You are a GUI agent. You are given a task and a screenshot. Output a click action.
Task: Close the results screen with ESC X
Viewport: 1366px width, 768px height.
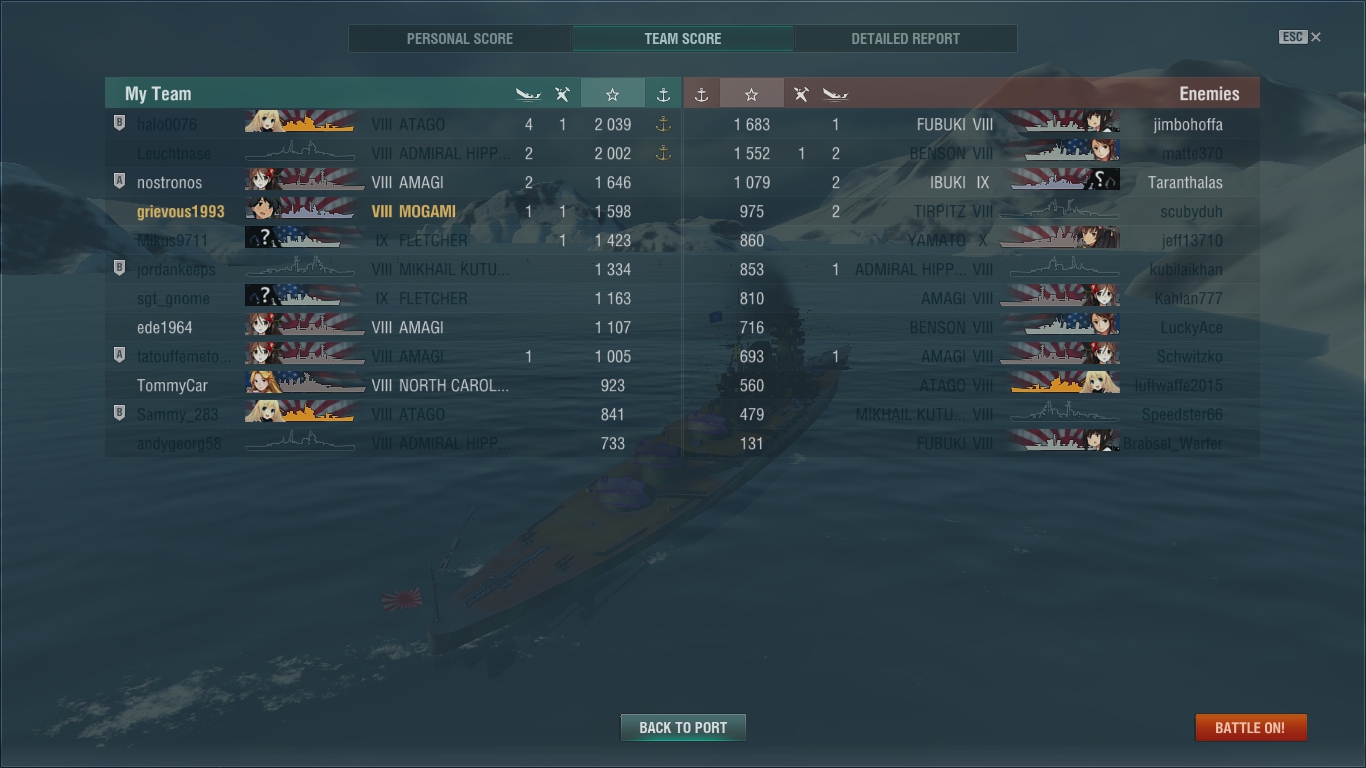coord(1300,37)
